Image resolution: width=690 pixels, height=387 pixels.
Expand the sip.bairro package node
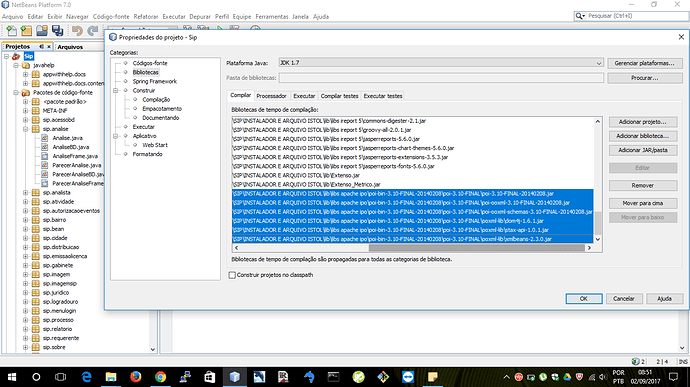26,220
